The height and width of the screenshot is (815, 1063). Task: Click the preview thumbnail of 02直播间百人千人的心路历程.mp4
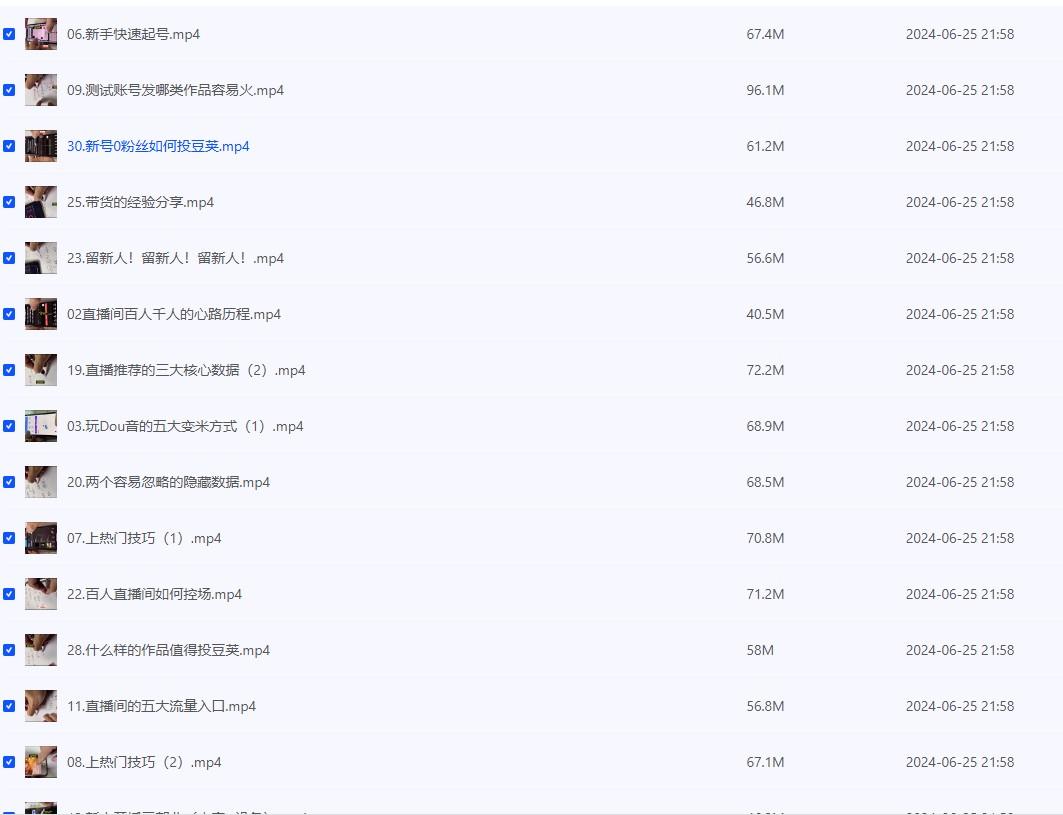41,314
